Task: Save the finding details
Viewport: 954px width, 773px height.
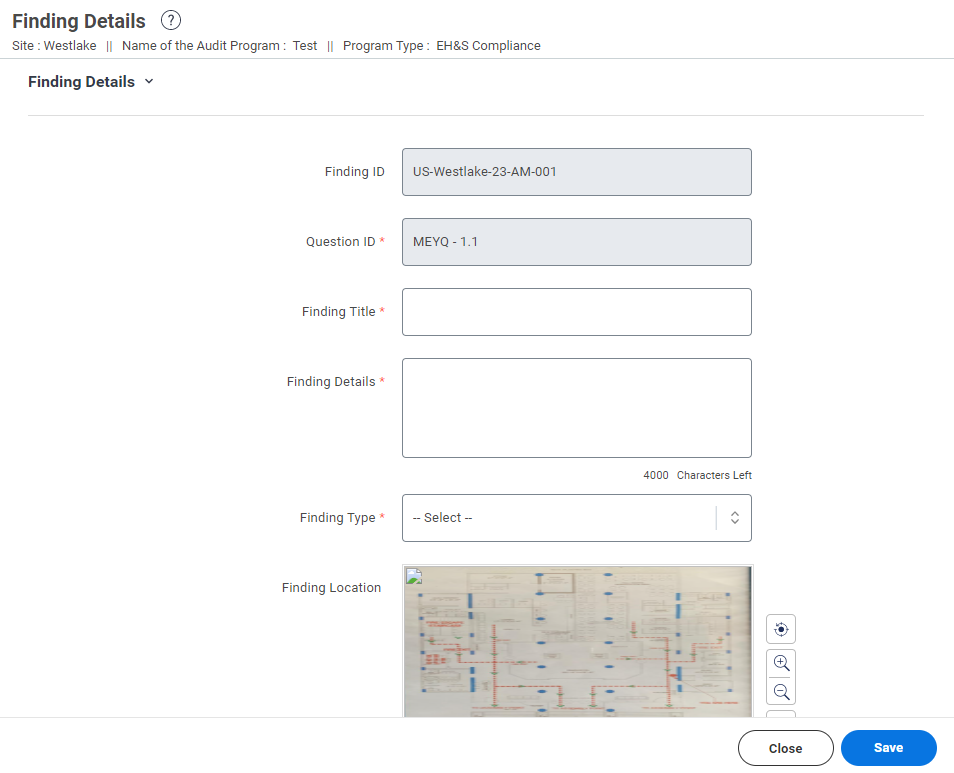Action: 888,748
